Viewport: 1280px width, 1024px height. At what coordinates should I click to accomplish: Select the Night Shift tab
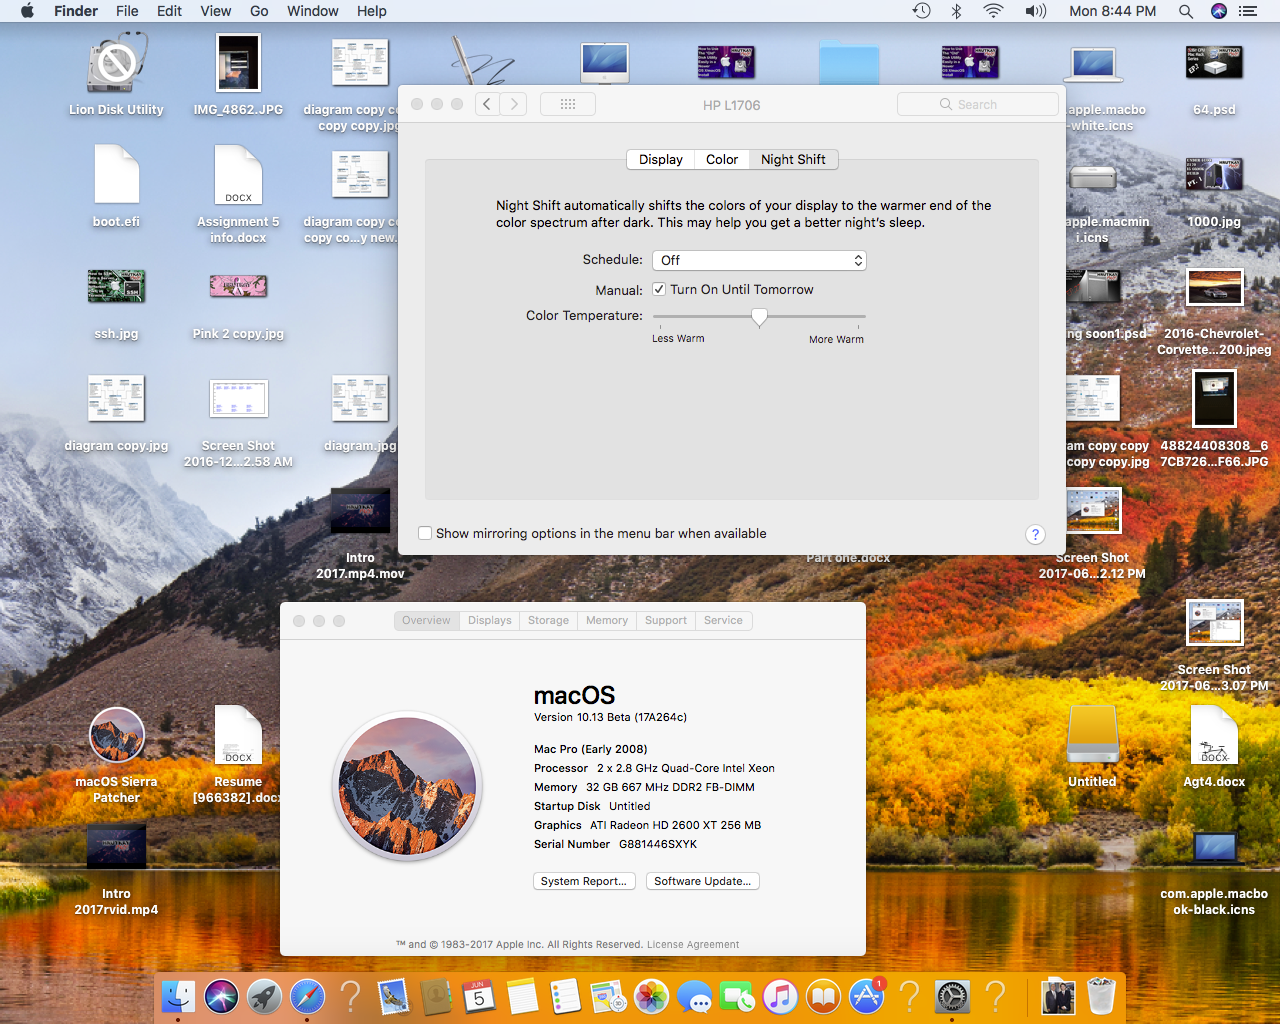coord(793,159)
